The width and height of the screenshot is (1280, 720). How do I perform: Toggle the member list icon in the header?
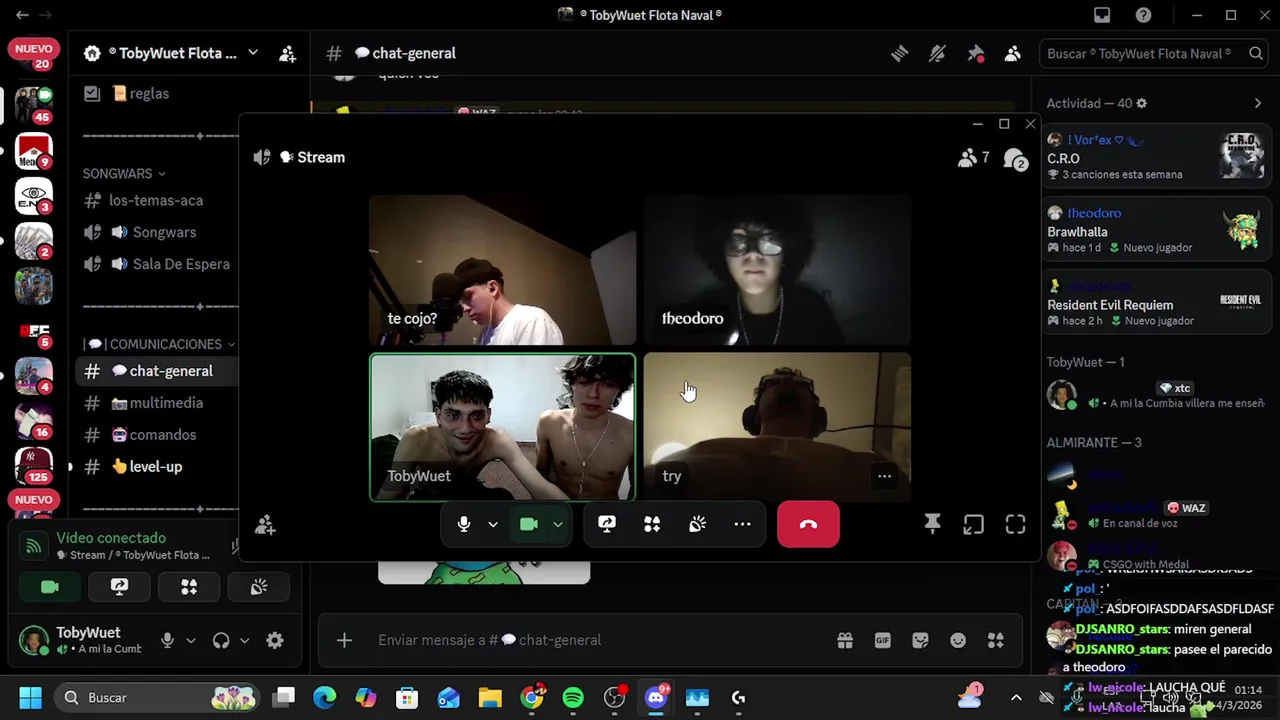(1013, 54)
